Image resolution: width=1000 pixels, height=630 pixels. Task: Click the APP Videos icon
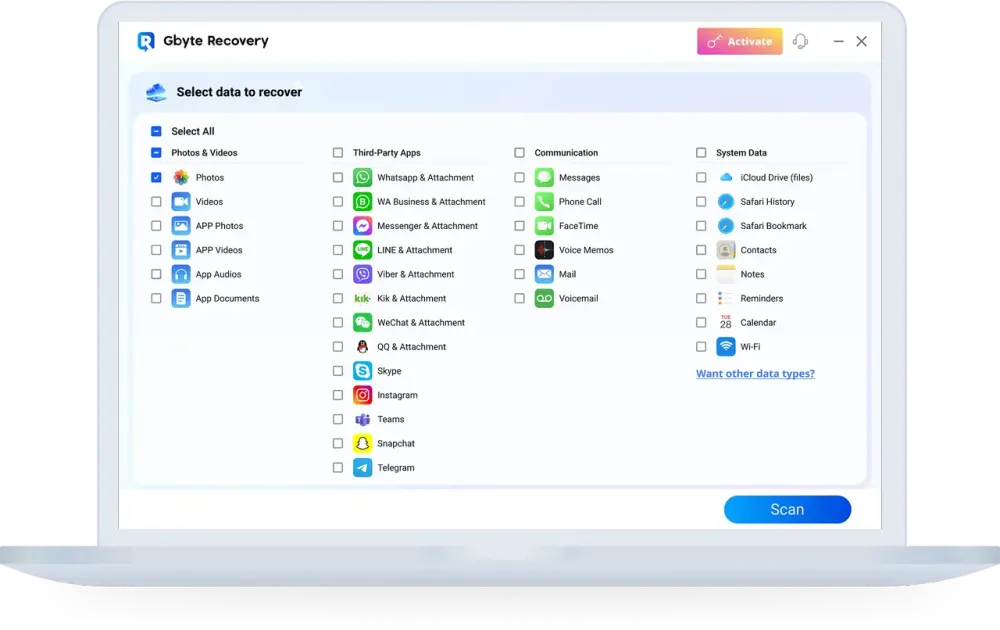tap(181, 250)
